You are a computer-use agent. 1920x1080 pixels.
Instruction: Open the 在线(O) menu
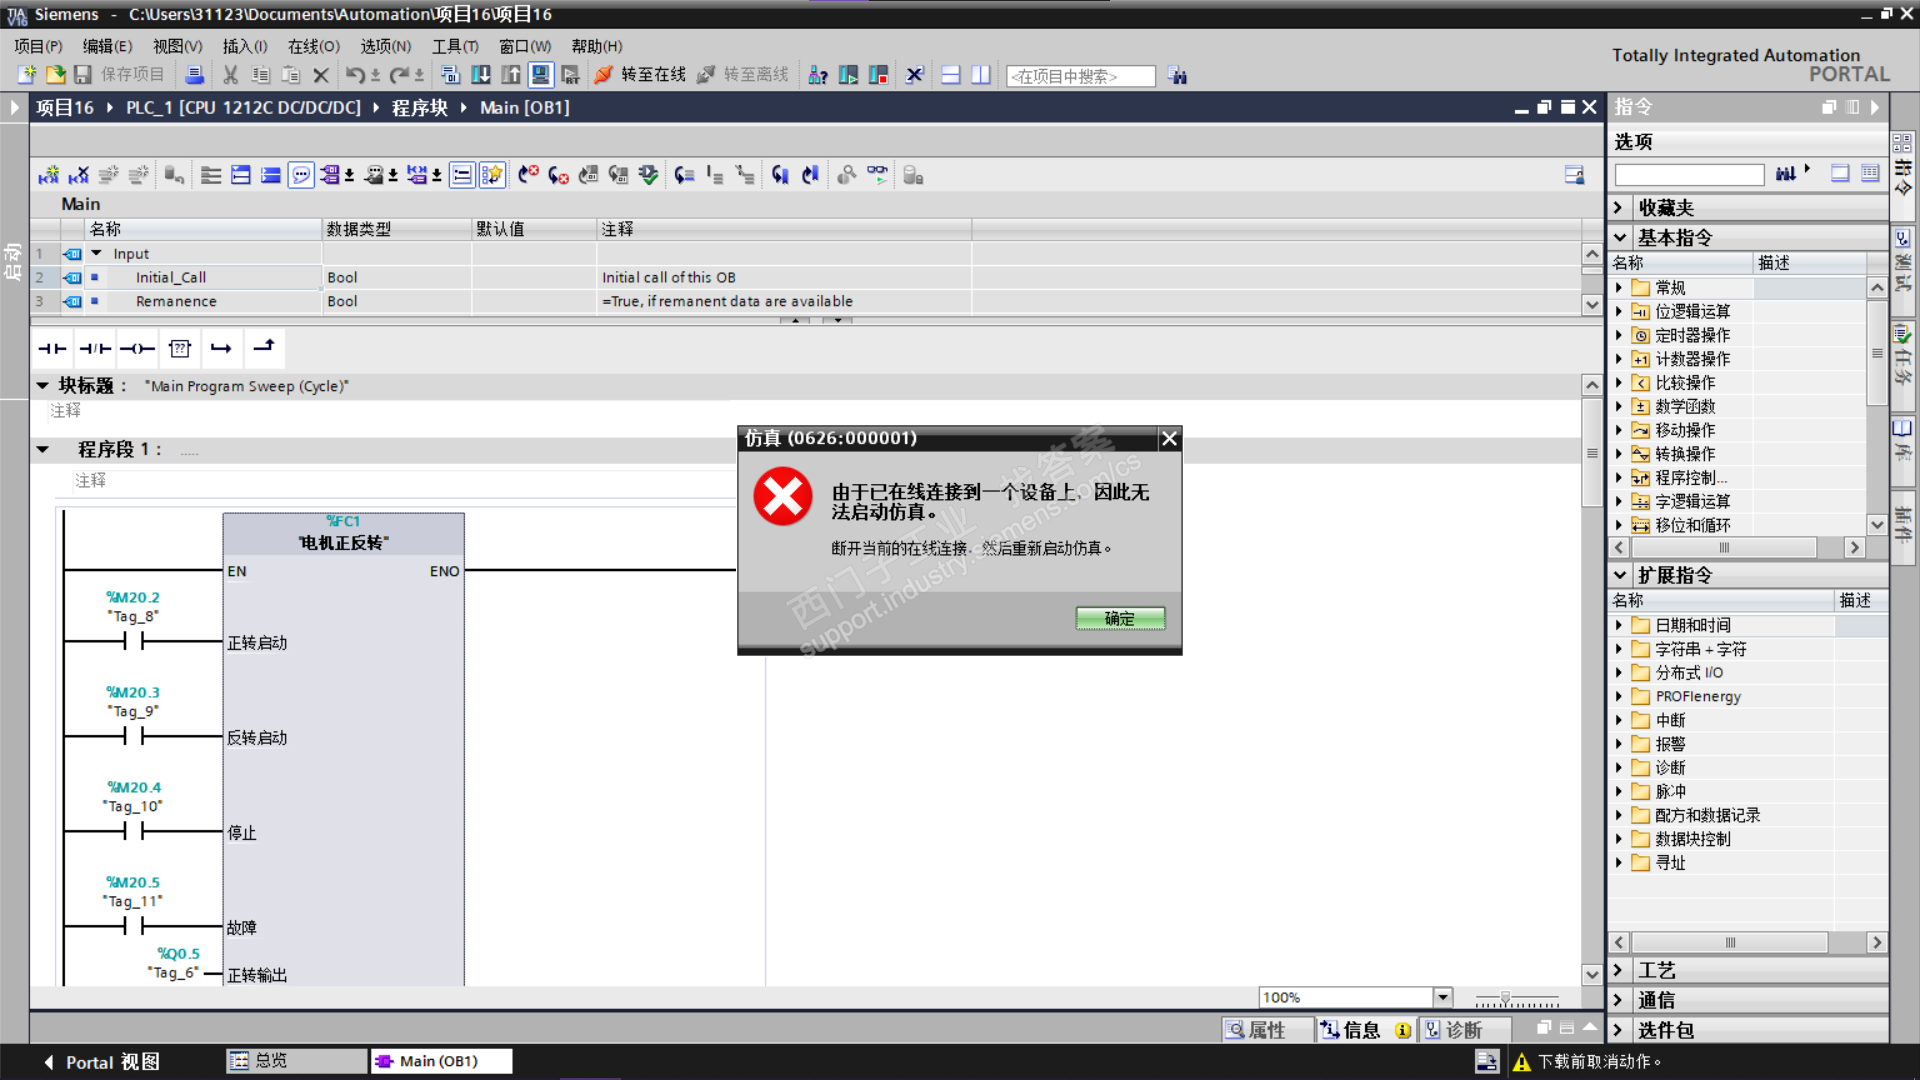[313, 46]
